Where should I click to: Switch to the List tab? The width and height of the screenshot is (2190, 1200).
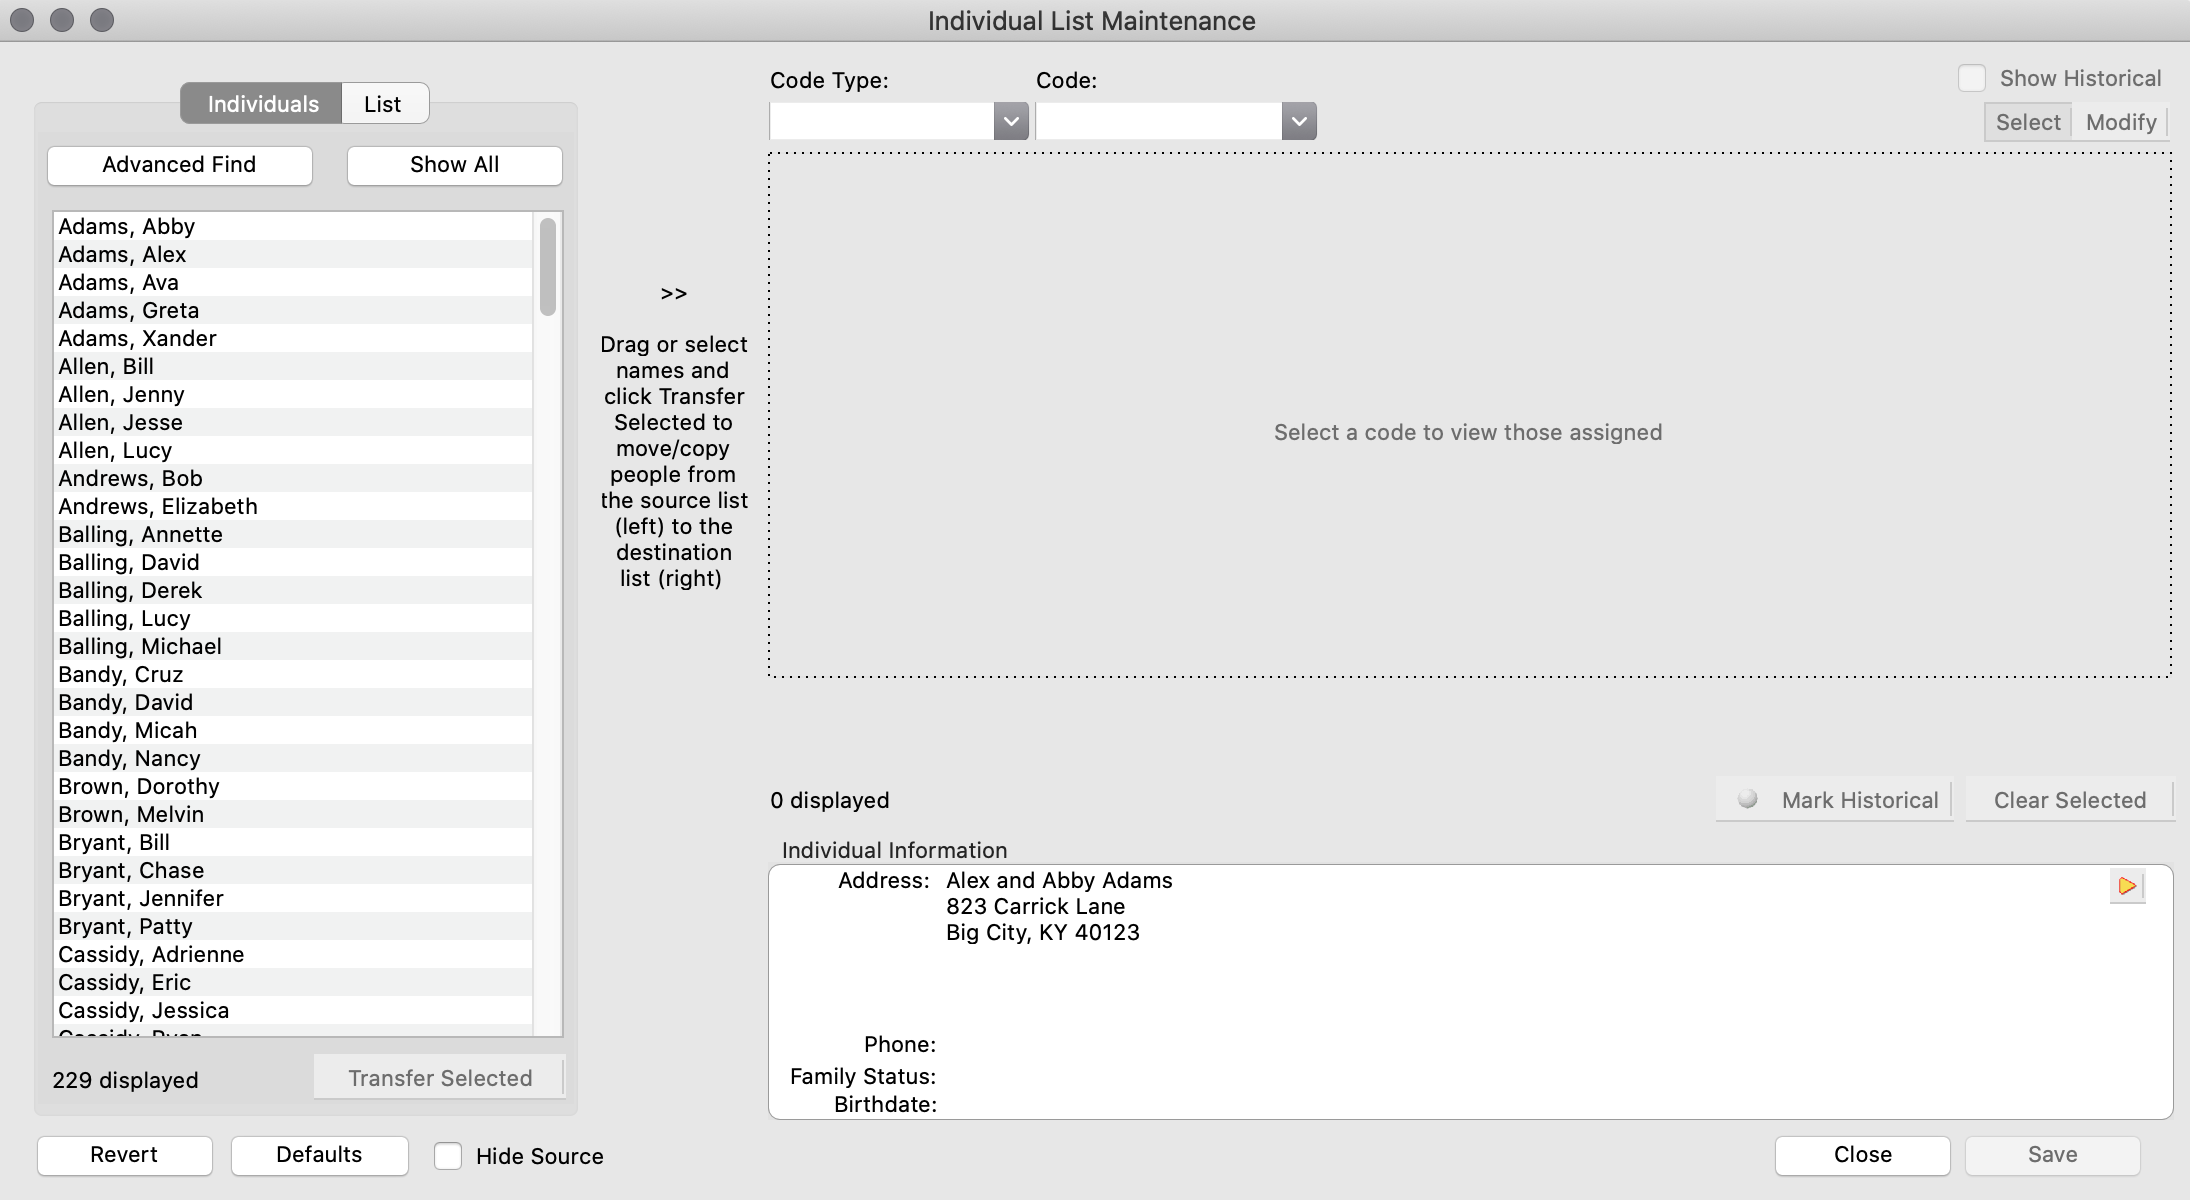[x=383, y=104]
